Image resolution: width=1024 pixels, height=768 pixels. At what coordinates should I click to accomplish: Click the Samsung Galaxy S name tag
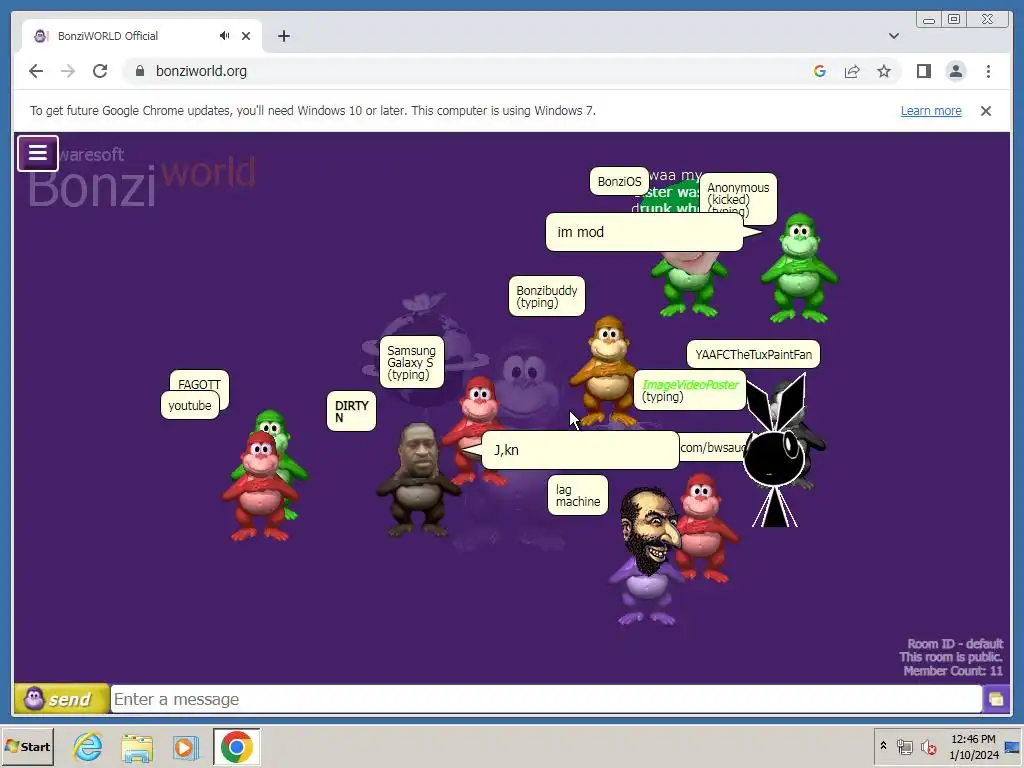(411, 362)
